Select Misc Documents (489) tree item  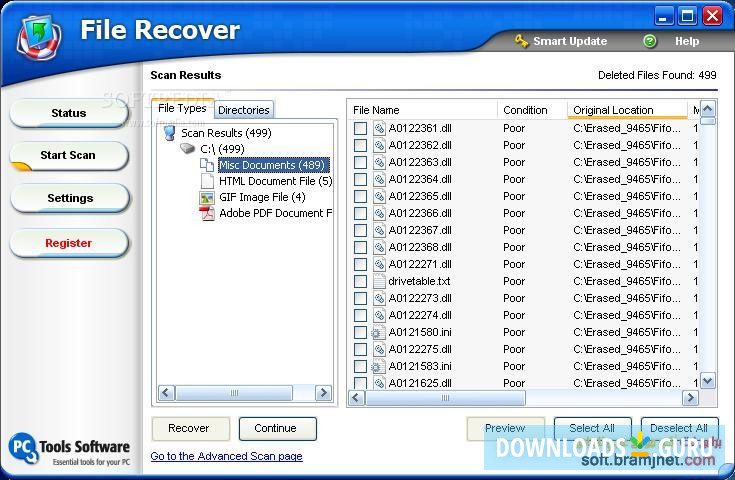274,165
